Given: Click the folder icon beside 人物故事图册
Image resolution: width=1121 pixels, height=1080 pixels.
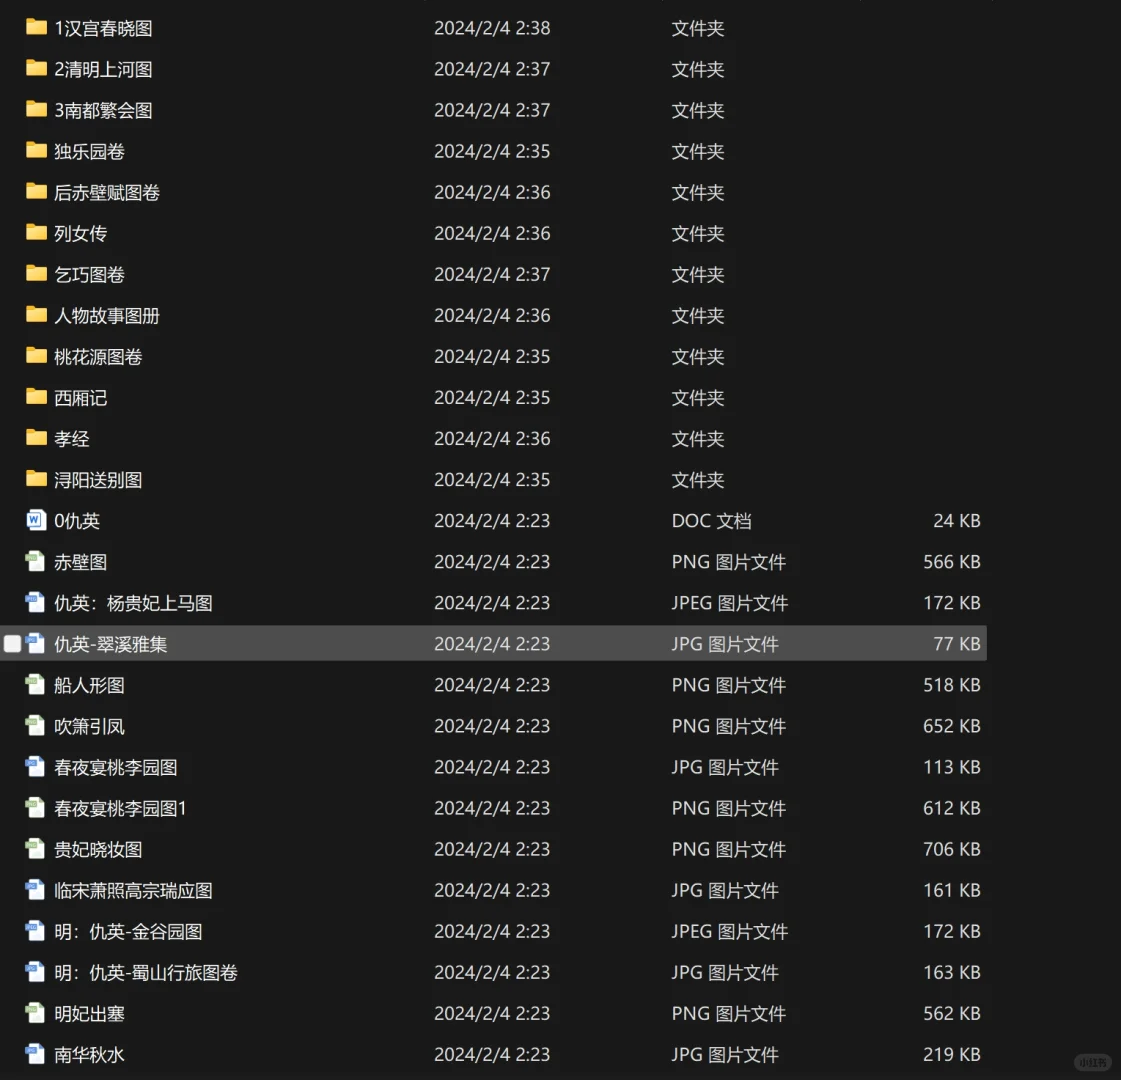Looking at the screenshot, I should click(36, 314).
